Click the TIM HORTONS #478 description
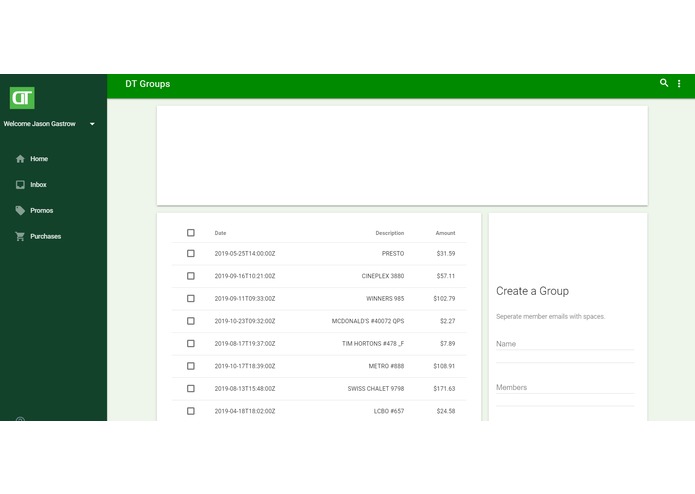This screenshot has width=695, height=494. [373, 344]
